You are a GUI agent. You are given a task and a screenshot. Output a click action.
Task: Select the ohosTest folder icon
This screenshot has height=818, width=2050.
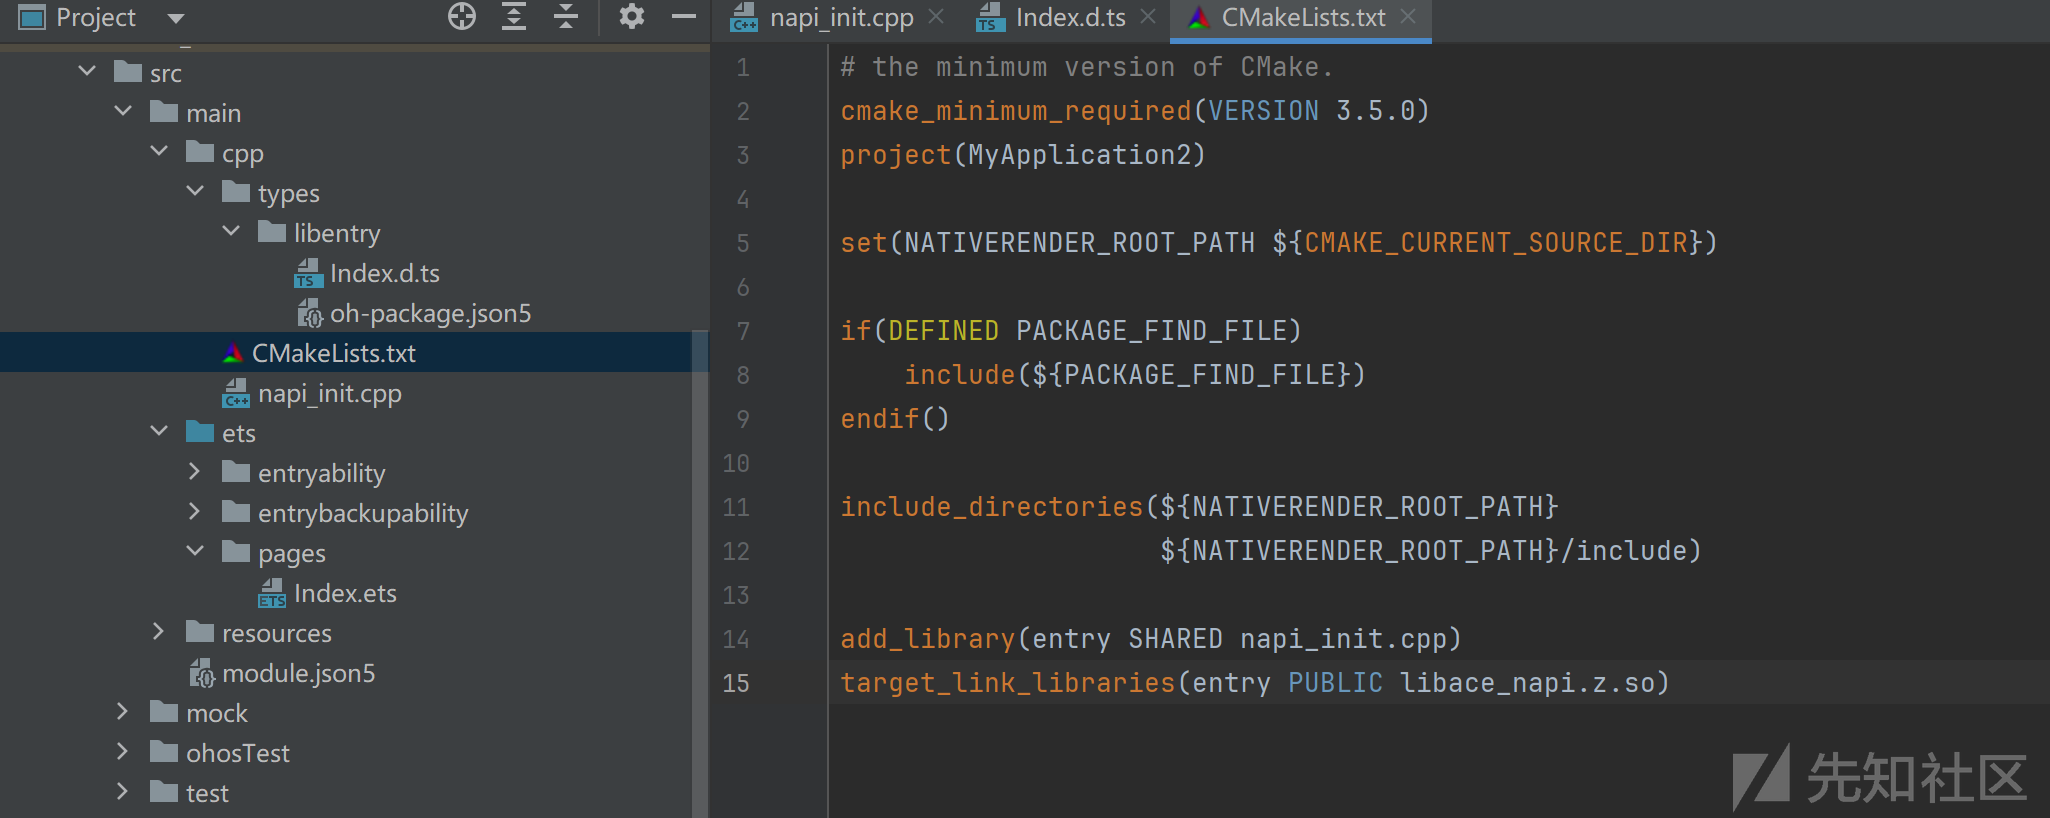(164, 751)
